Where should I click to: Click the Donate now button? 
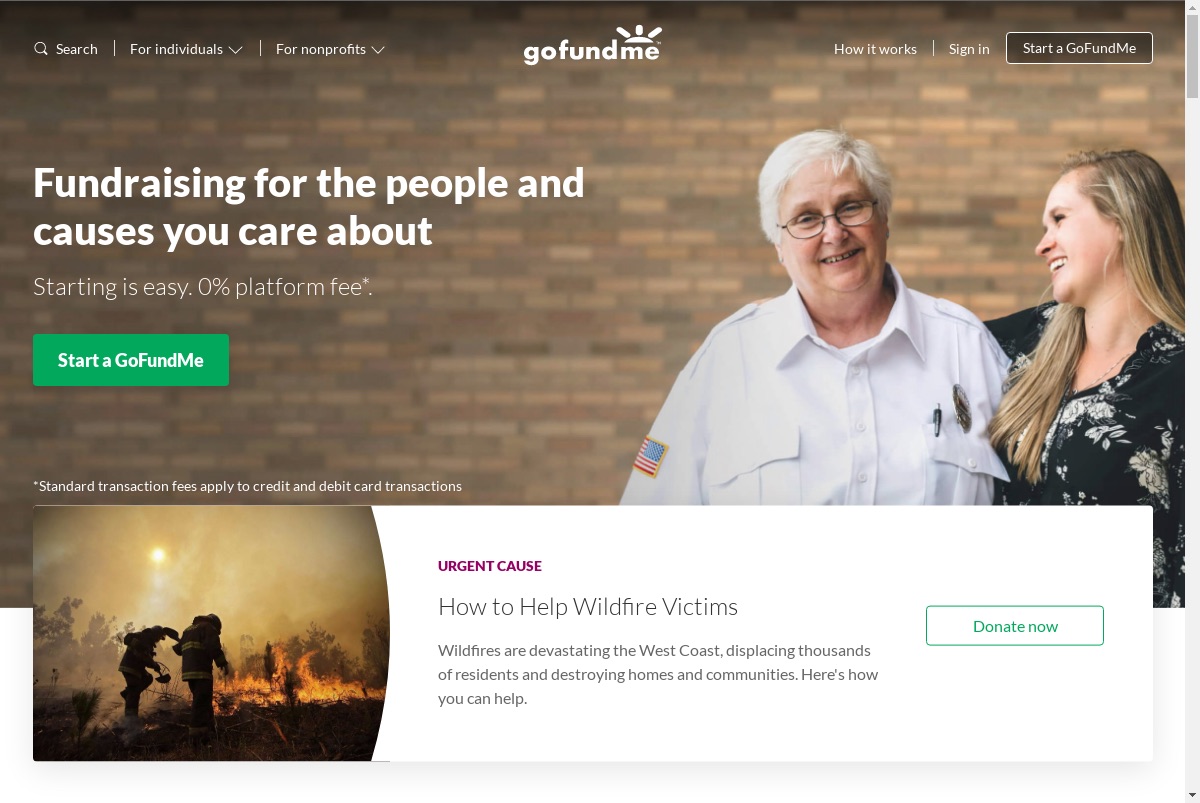coord(1015,626)
